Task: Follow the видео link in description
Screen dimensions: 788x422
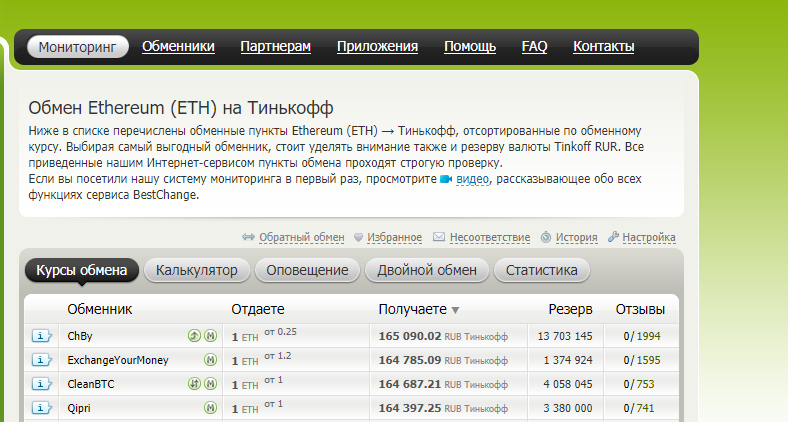Action: point(472,179)
